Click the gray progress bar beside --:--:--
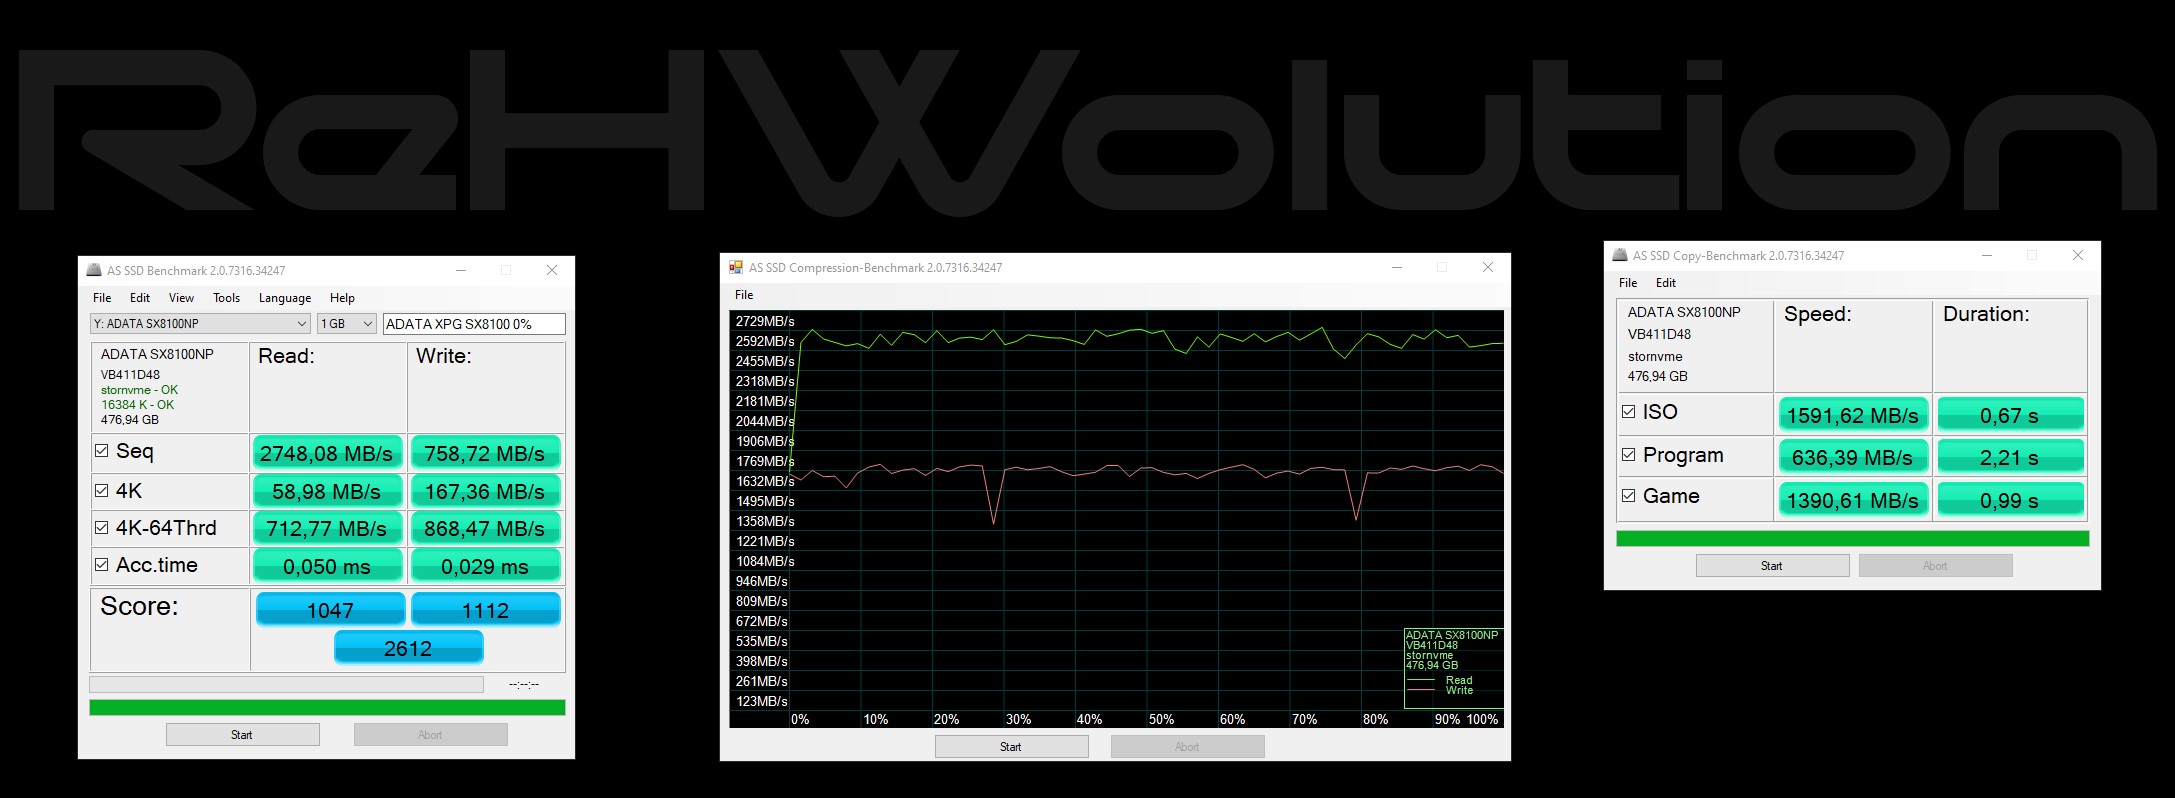 286,685
